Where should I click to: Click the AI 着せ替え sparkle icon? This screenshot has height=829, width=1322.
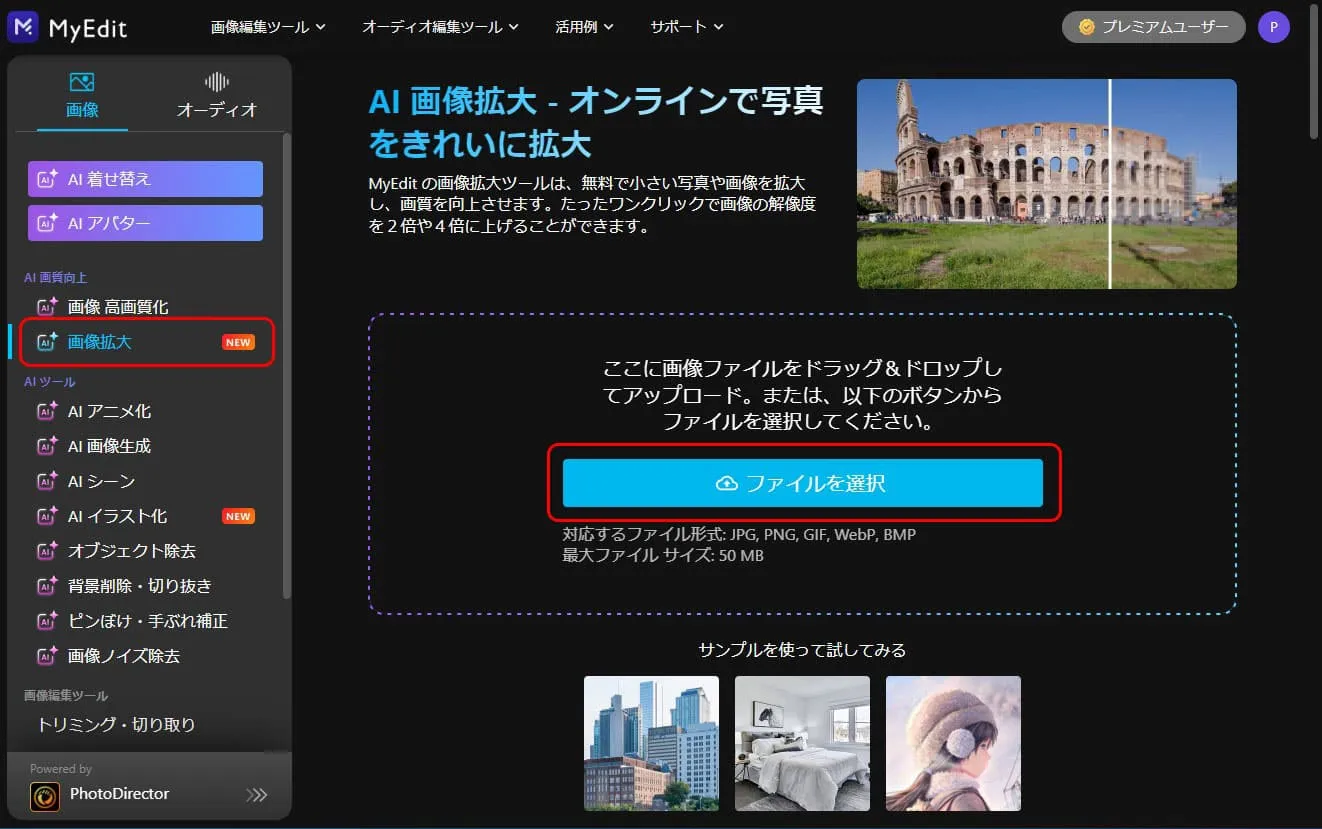[x=47, y=179]
